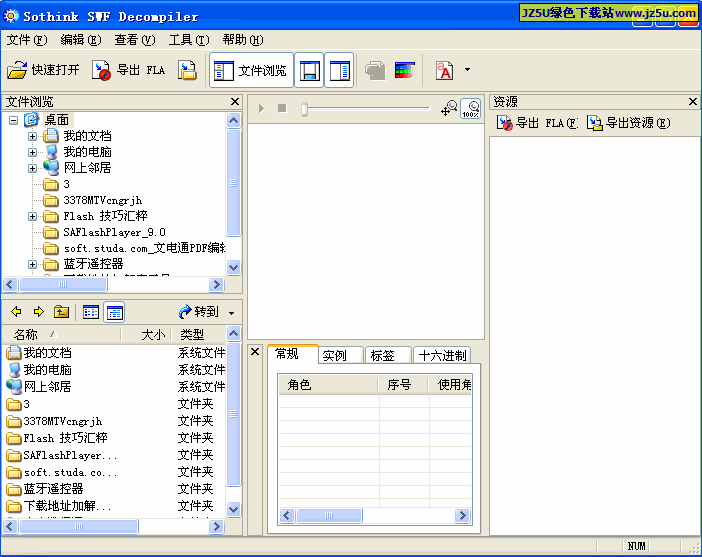Switch to the 实例 tab
The image size is (702, 557).
point(341,356)
